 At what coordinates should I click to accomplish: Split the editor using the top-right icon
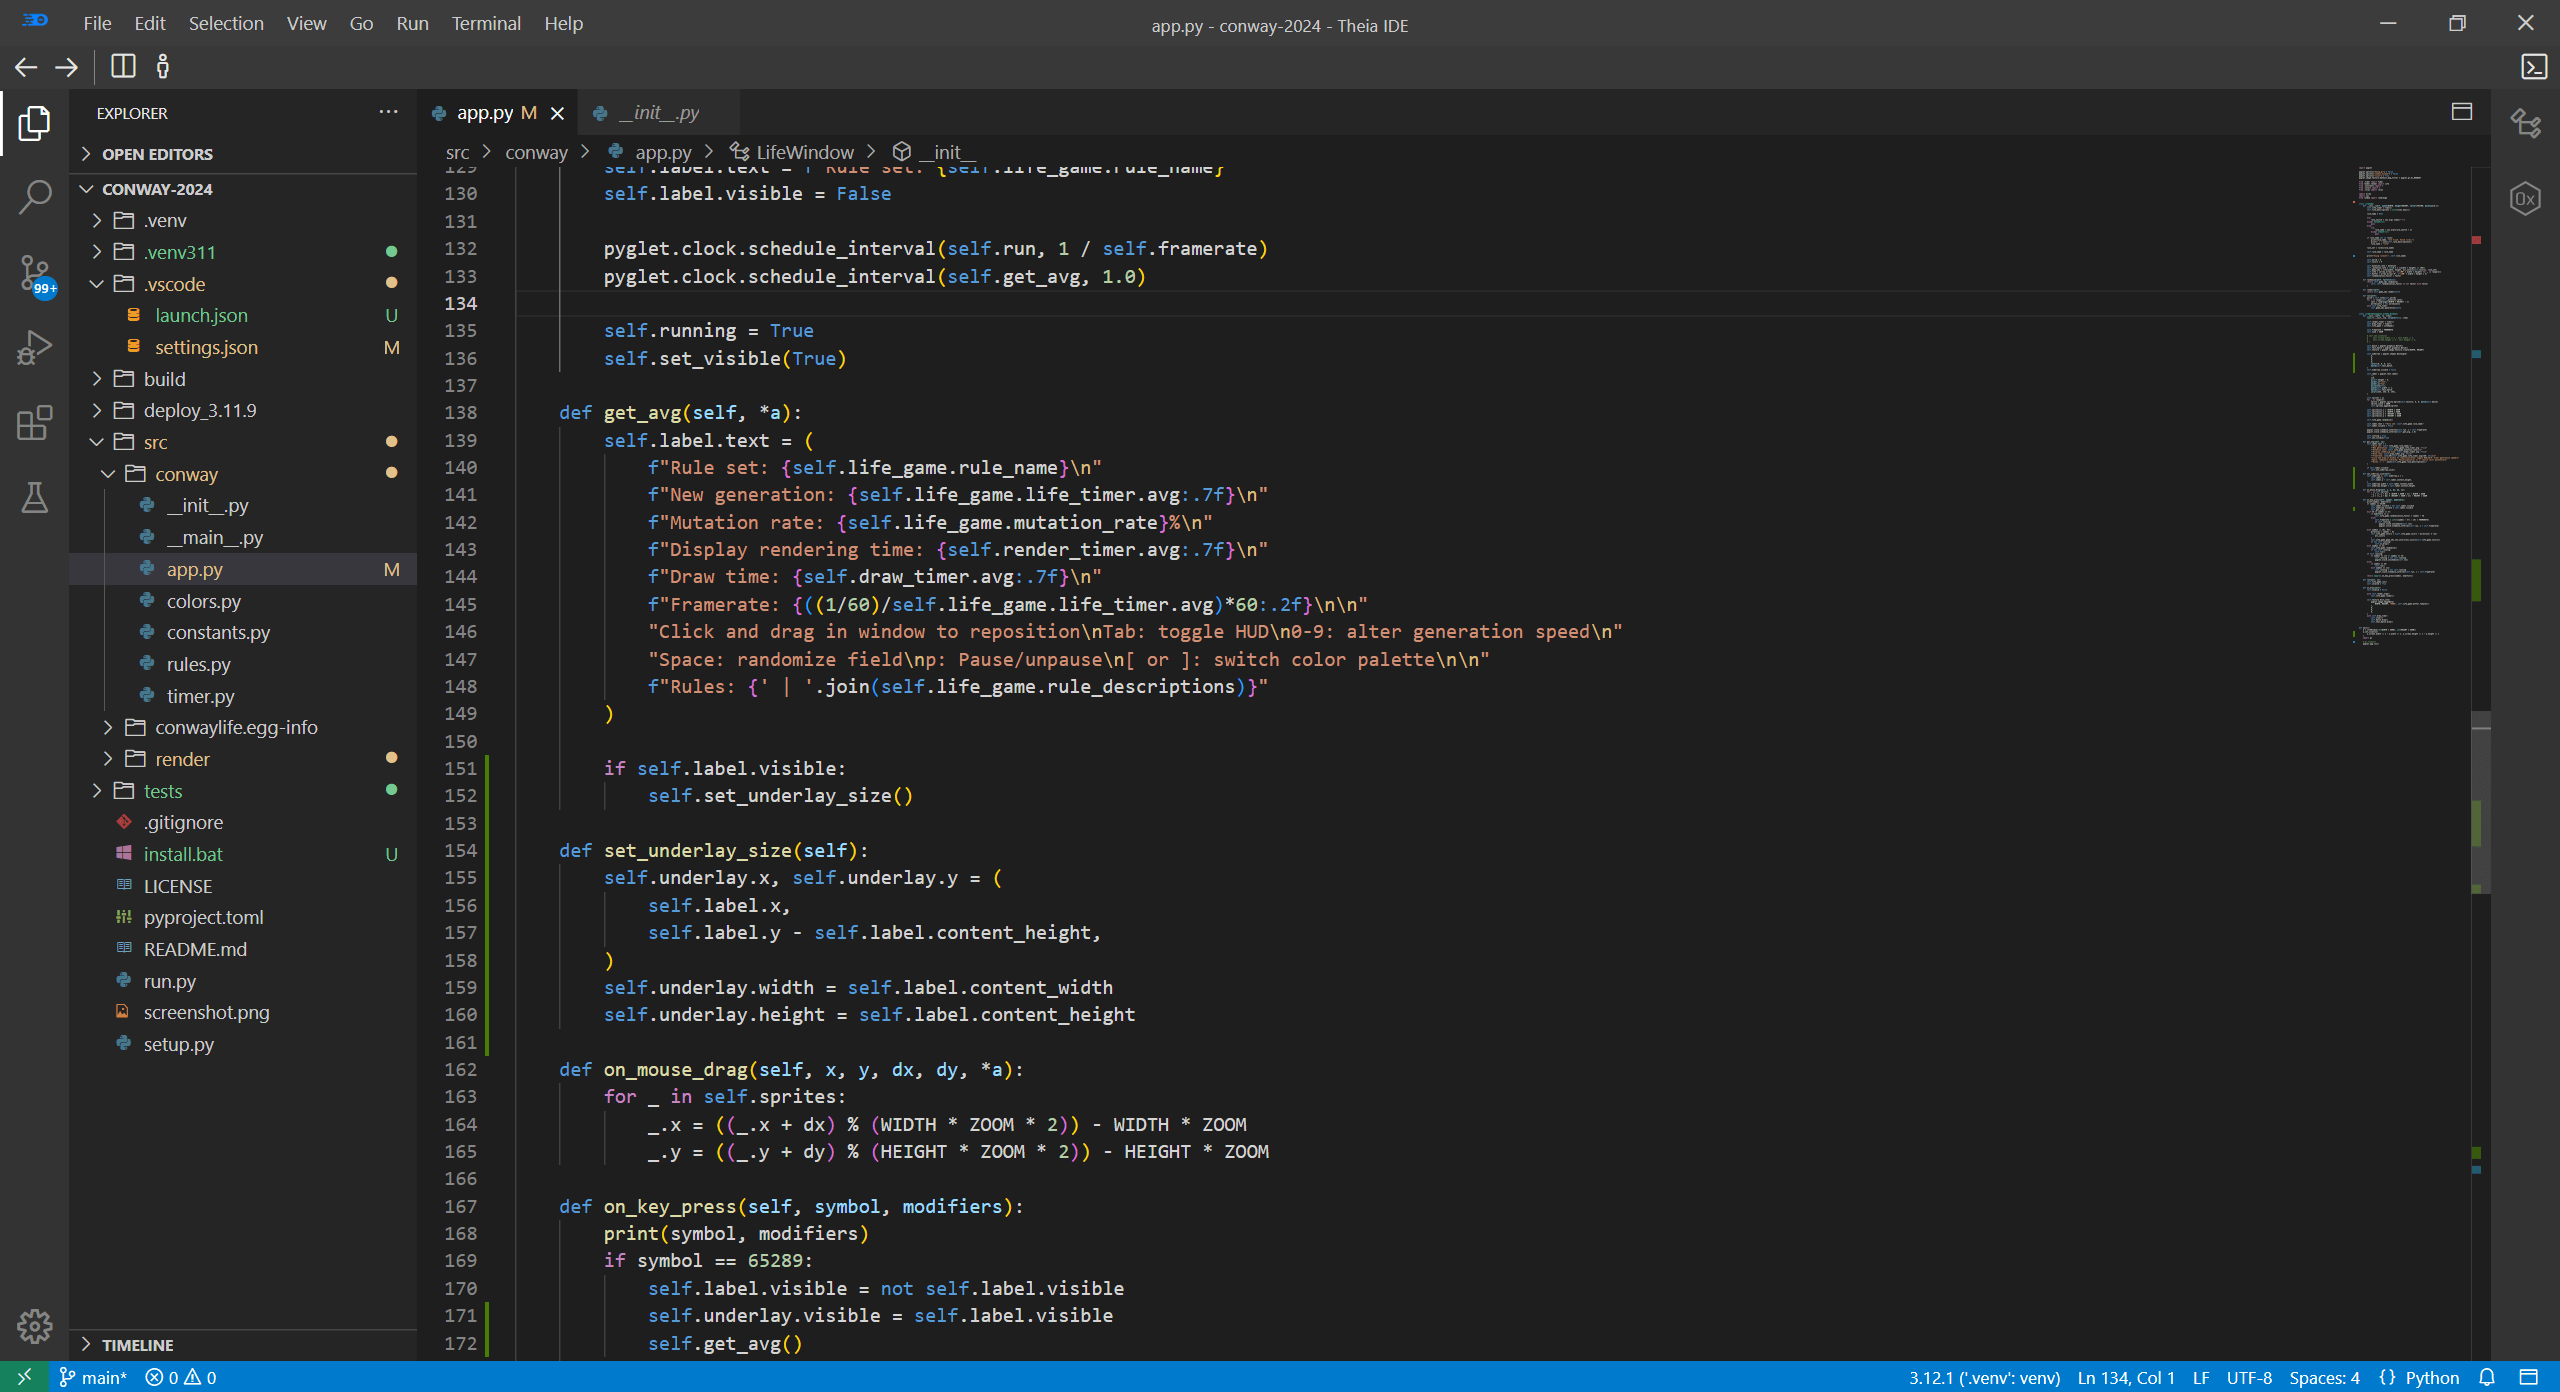[2461, 112]
